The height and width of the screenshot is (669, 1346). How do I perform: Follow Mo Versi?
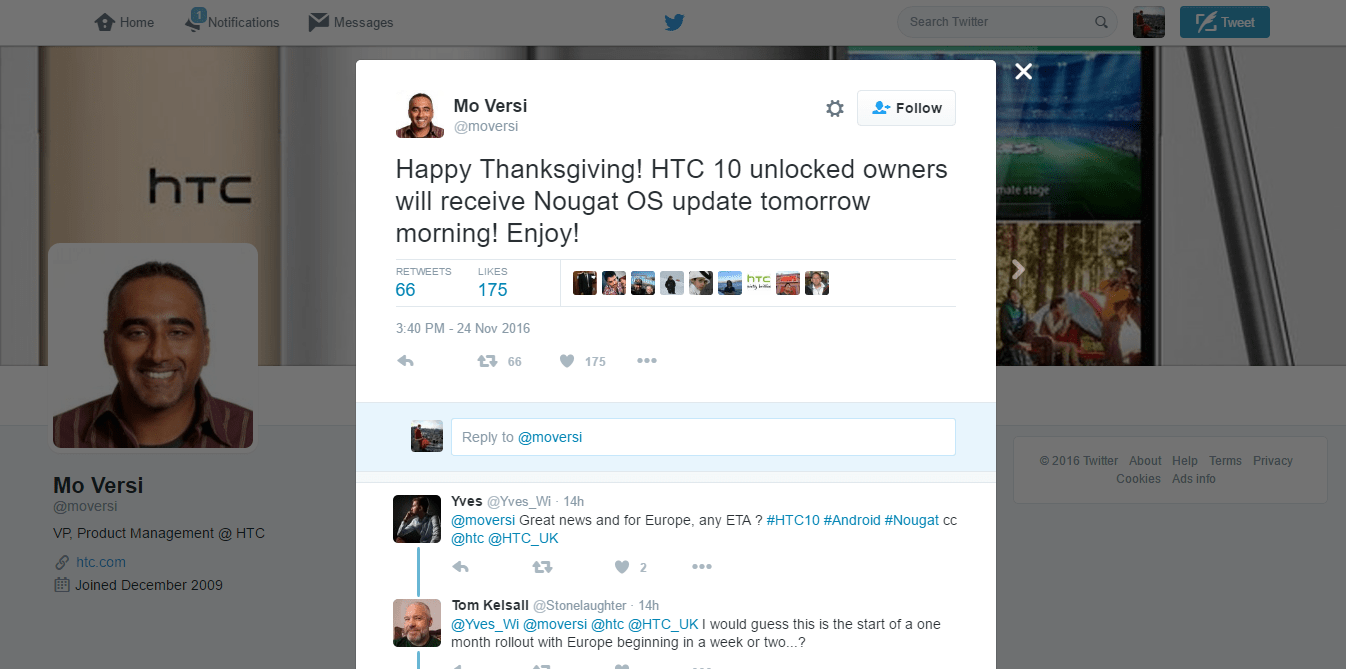tap(906, 108)
